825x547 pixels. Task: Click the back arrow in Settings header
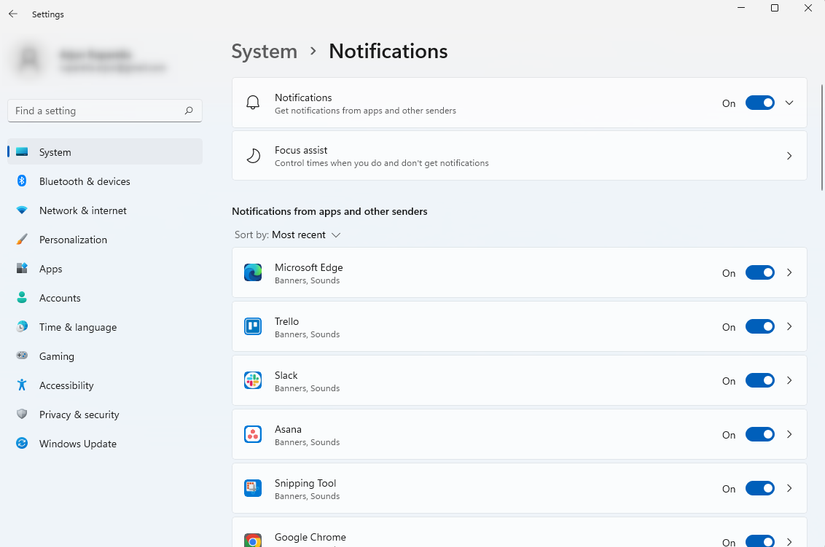(x=13, y=14)
